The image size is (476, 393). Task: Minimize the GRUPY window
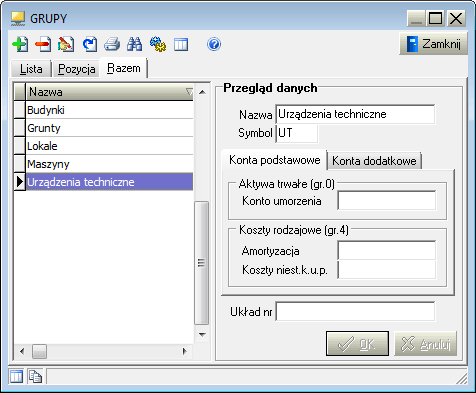(416, 18)
